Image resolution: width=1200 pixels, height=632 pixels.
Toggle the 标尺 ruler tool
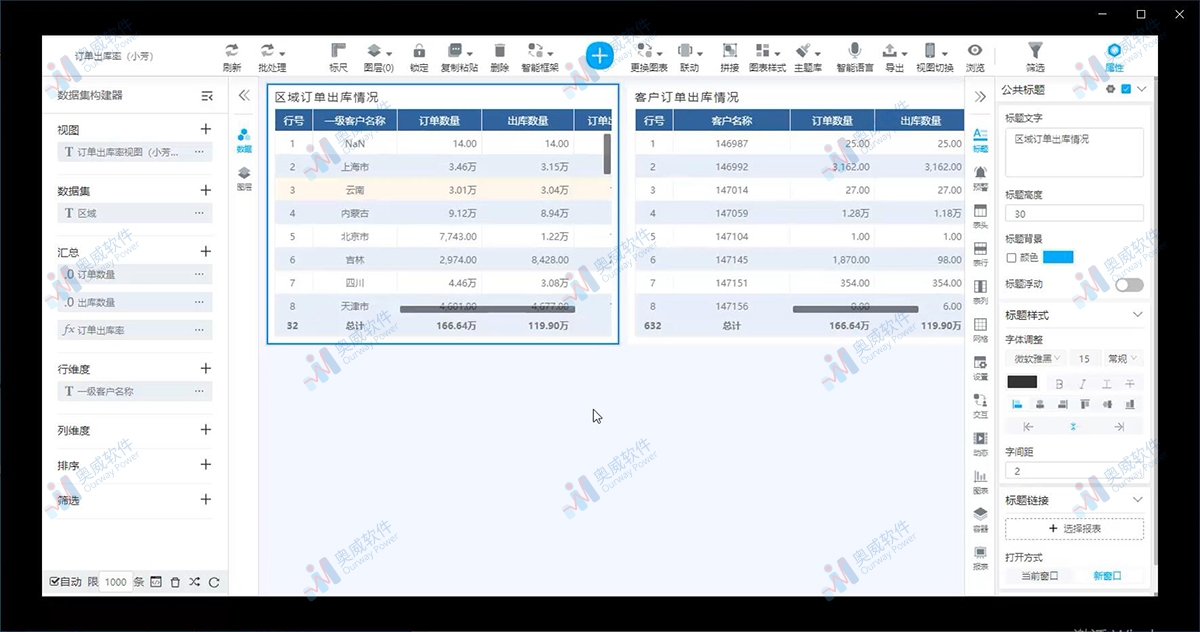point(338,57)
